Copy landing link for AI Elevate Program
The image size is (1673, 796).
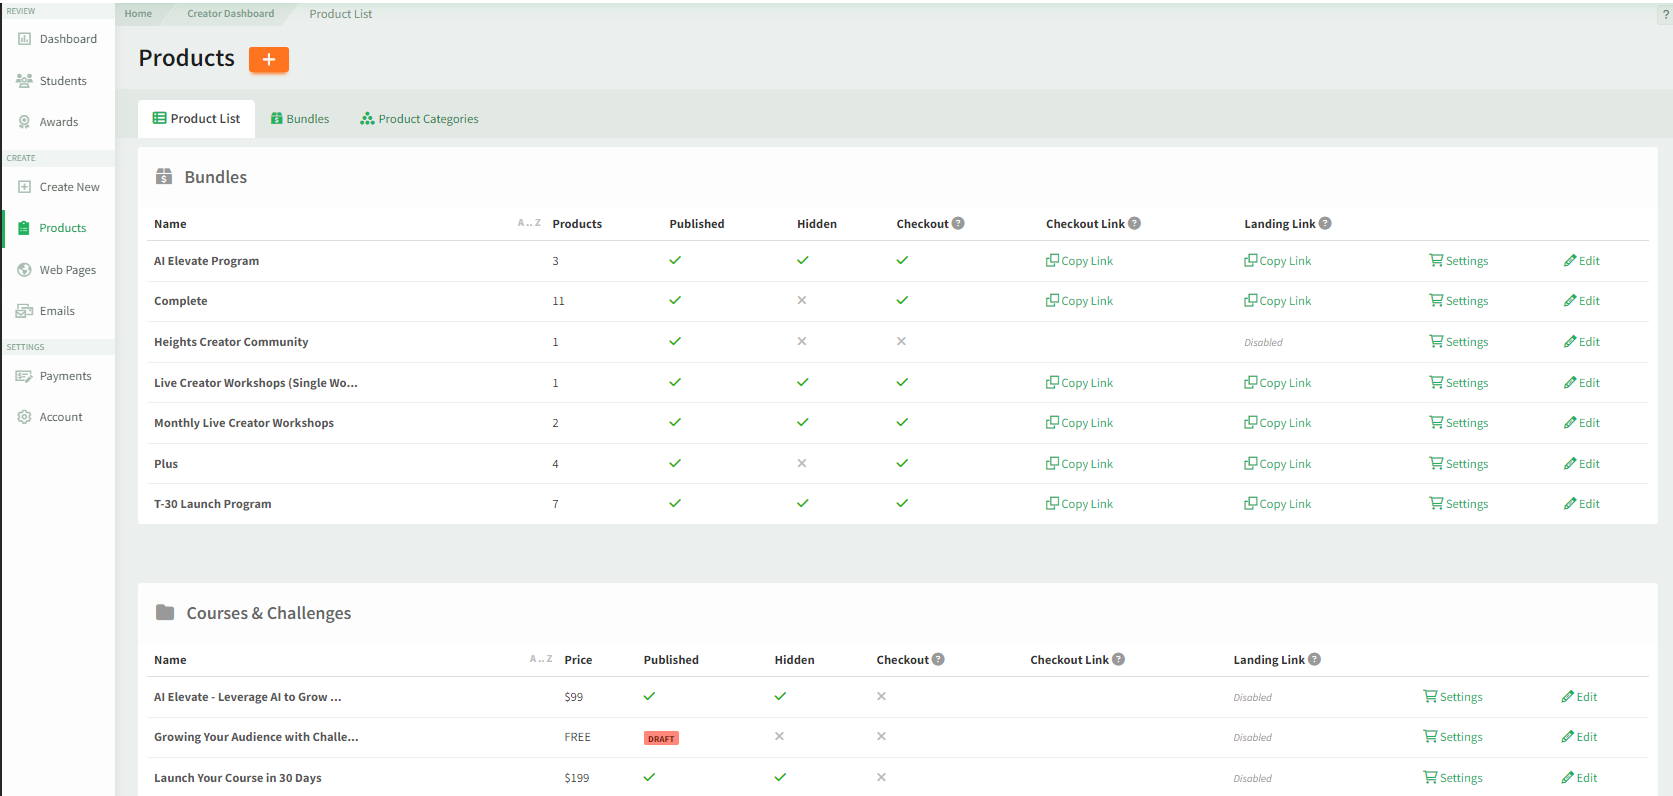click(1277, 261)
